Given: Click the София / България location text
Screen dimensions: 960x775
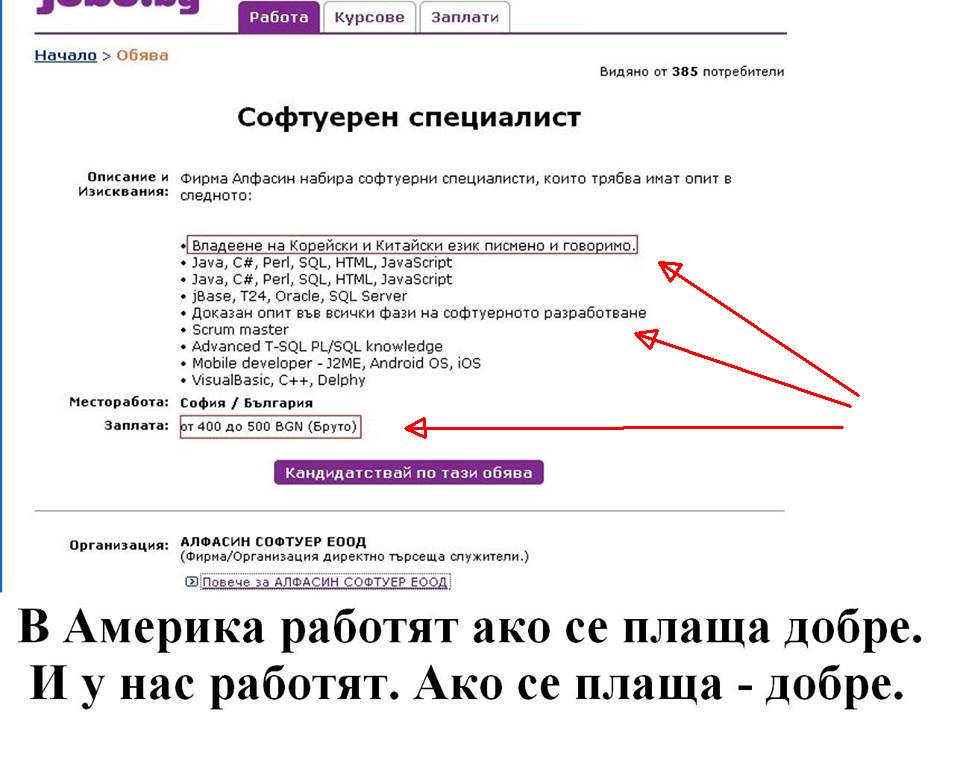Looking at the screenshot, I should click(x=246, y=403).
